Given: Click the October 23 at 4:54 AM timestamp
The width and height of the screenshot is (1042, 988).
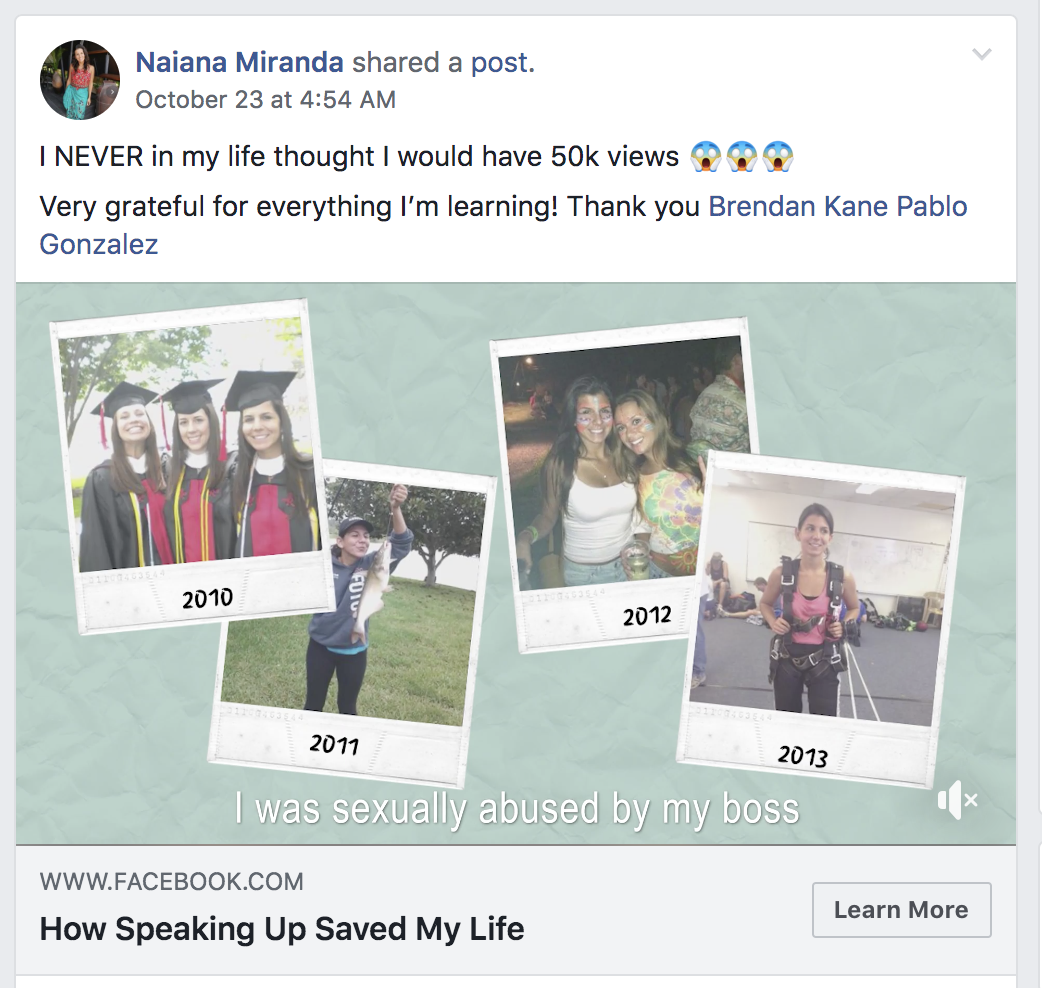Looking at the screenshot, I should click(265, 100).
